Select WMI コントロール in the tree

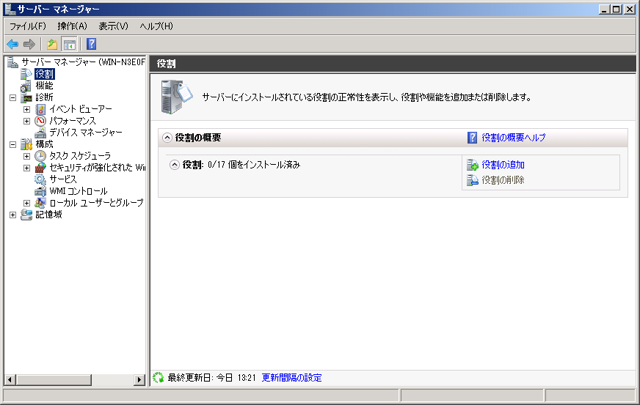tap(78, 191)
